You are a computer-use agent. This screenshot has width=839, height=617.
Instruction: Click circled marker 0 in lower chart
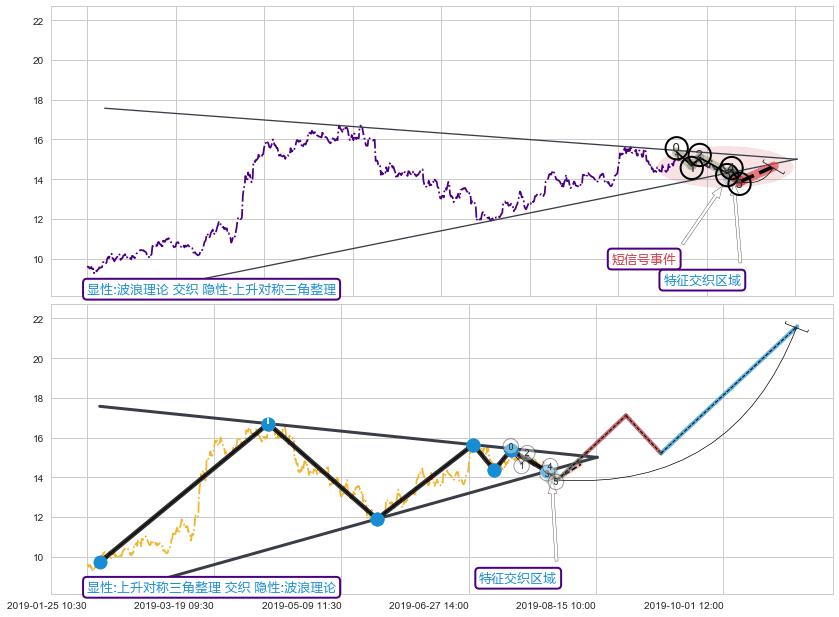[510, 447]
